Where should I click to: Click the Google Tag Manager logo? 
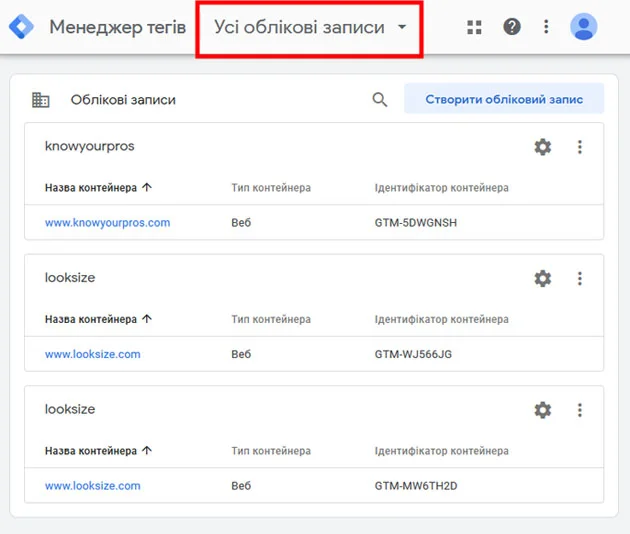pos(21,27)
